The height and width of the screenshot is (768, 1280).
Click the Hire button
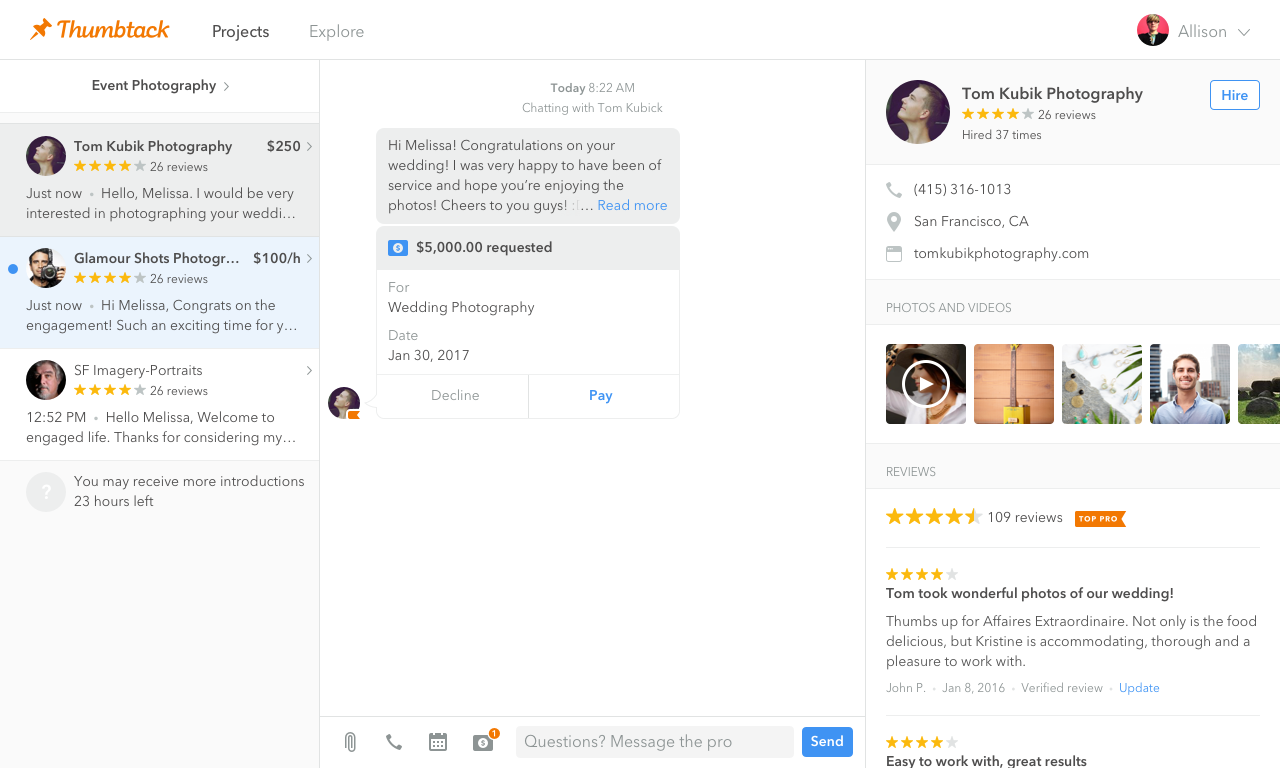(x=1235, y=95)
